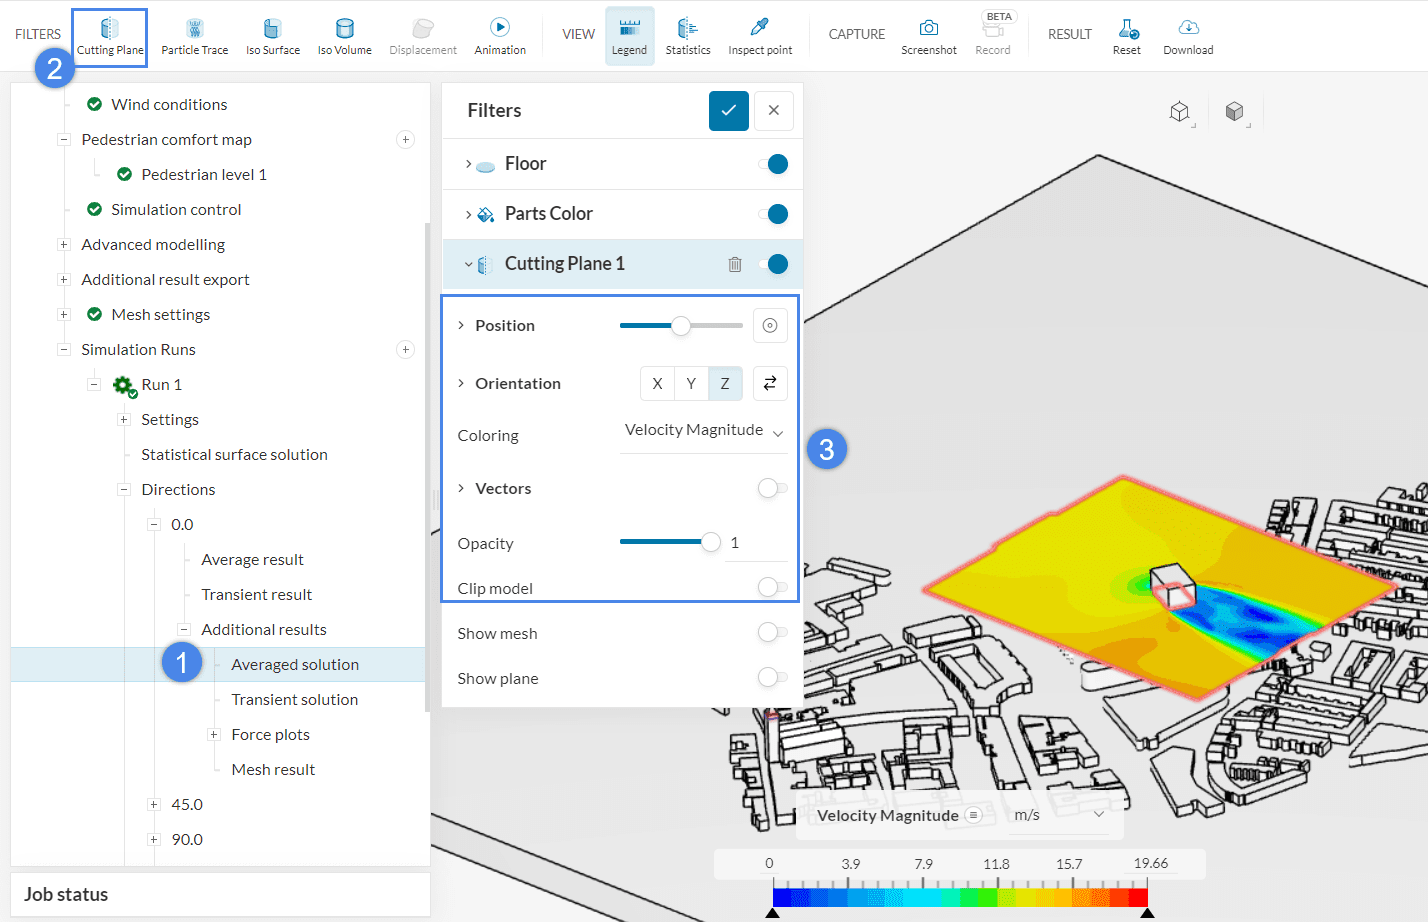Open the m/s units dropdown
This screenshot has height=922, width=1428.
tap(1059, 815)
